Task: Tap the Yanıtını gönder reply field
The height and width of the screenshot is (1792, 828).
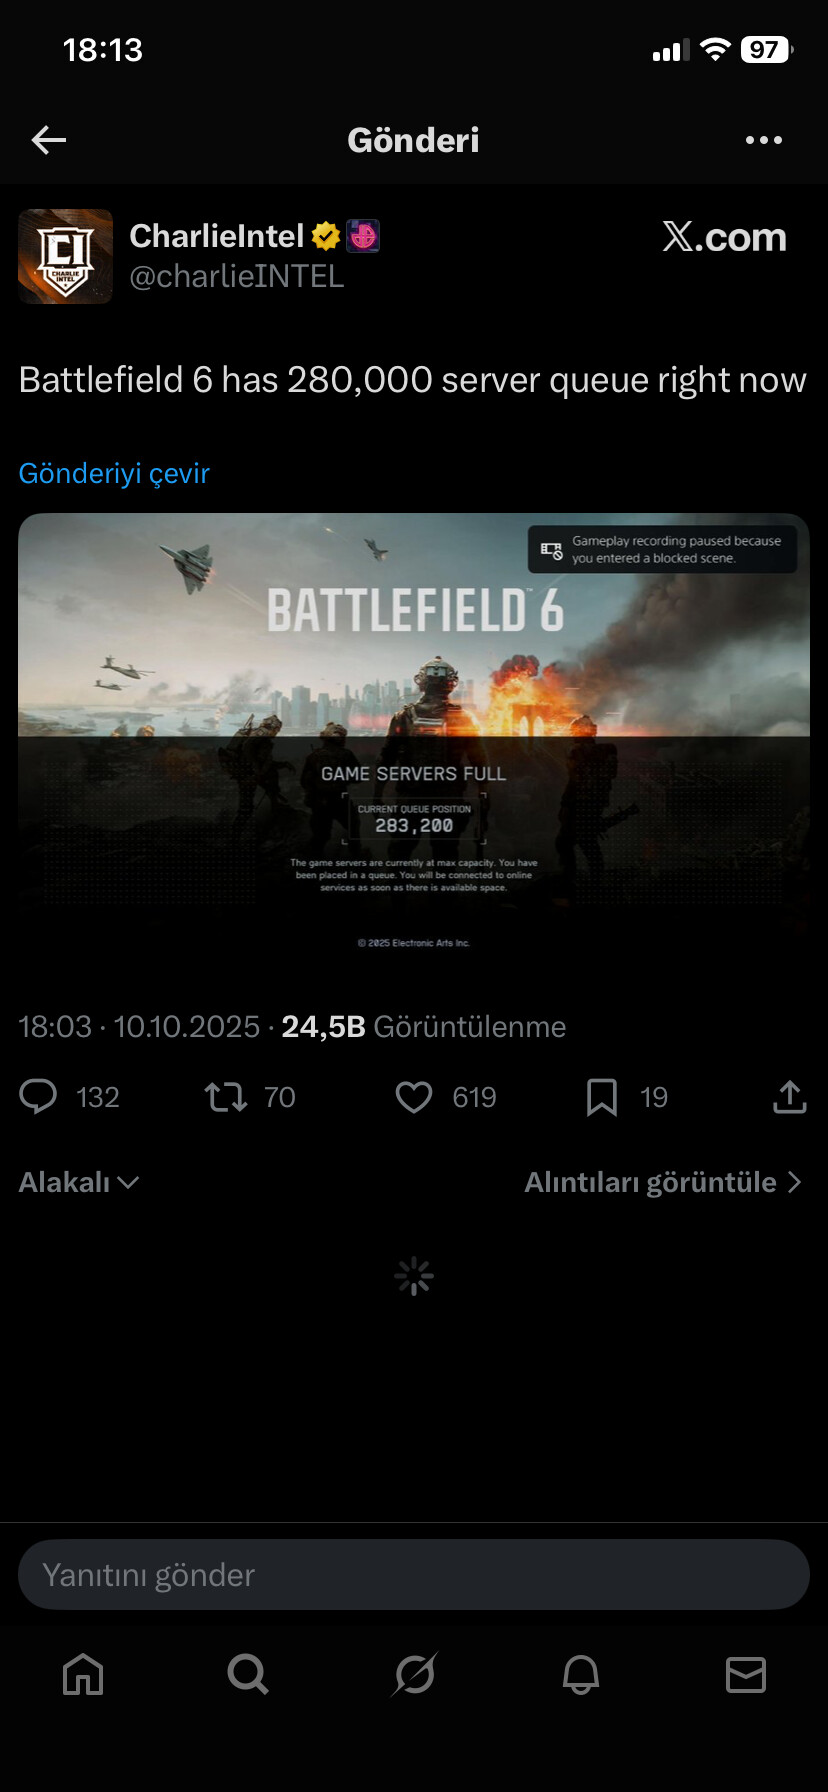Action: tap(414, 1575)
